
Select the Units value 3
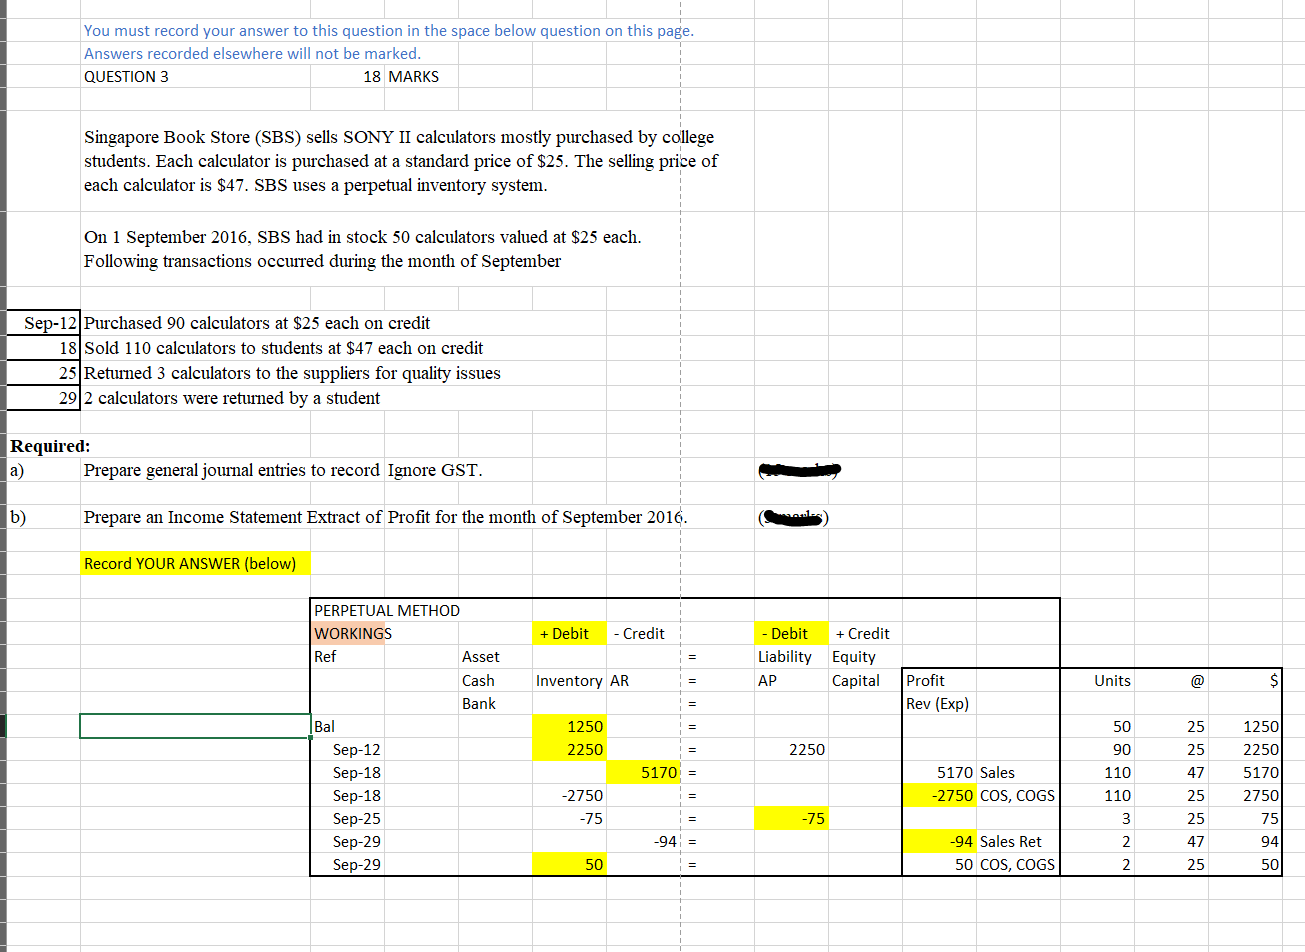point(1126,819)
